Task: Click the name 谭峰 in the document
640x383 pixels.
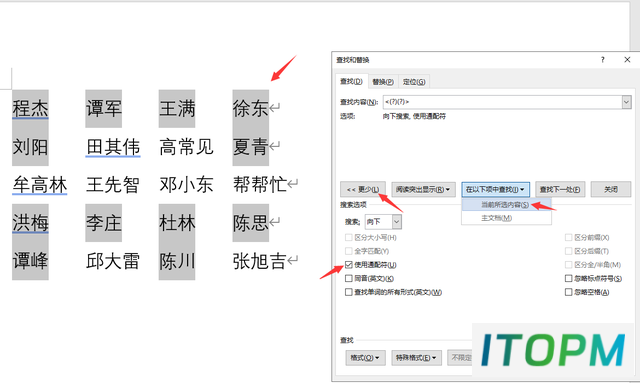Action: (x=30, y=261)
